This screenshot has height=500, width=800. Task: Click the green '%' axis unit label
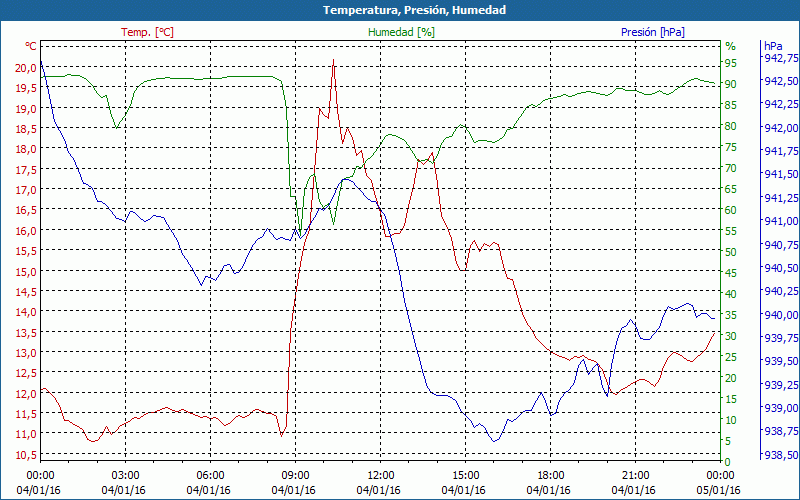point(730,46)
